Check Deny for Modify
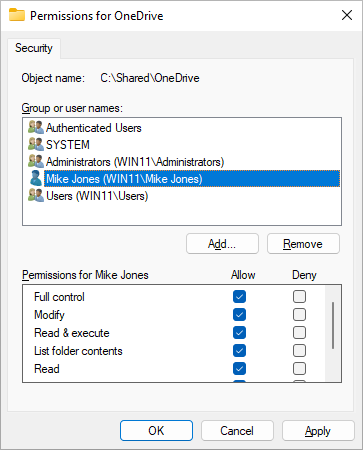The width and height of the screenshot is (363, 450). click(x=299, y=314)
